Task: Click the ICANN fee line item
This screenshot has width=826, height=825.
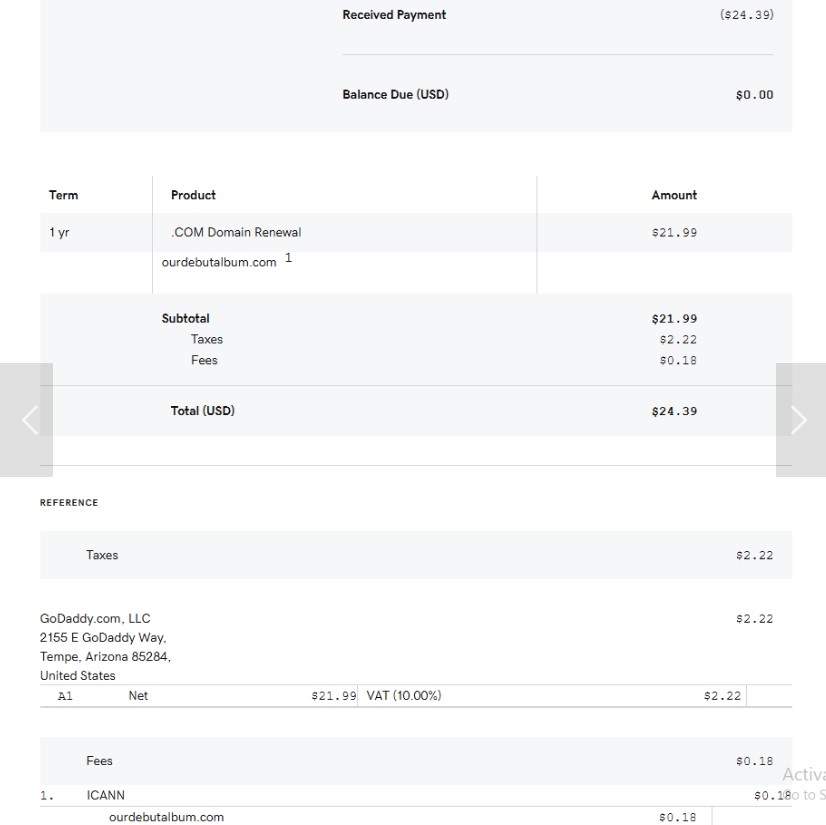Action: [106, 795]
